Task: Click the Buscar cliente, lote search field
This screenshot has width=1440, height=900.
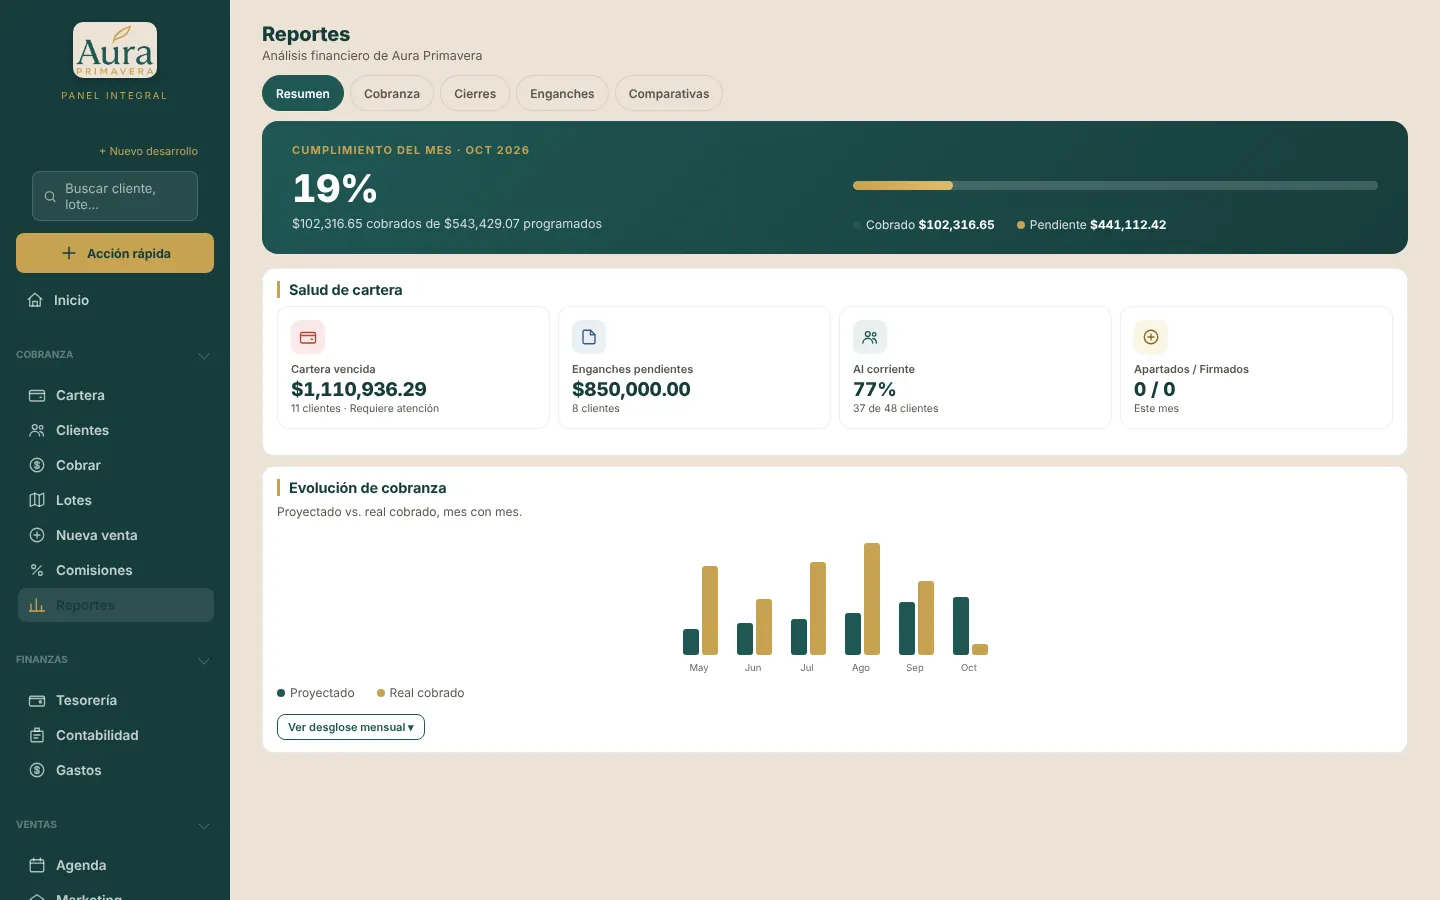Action: (115, 196)
